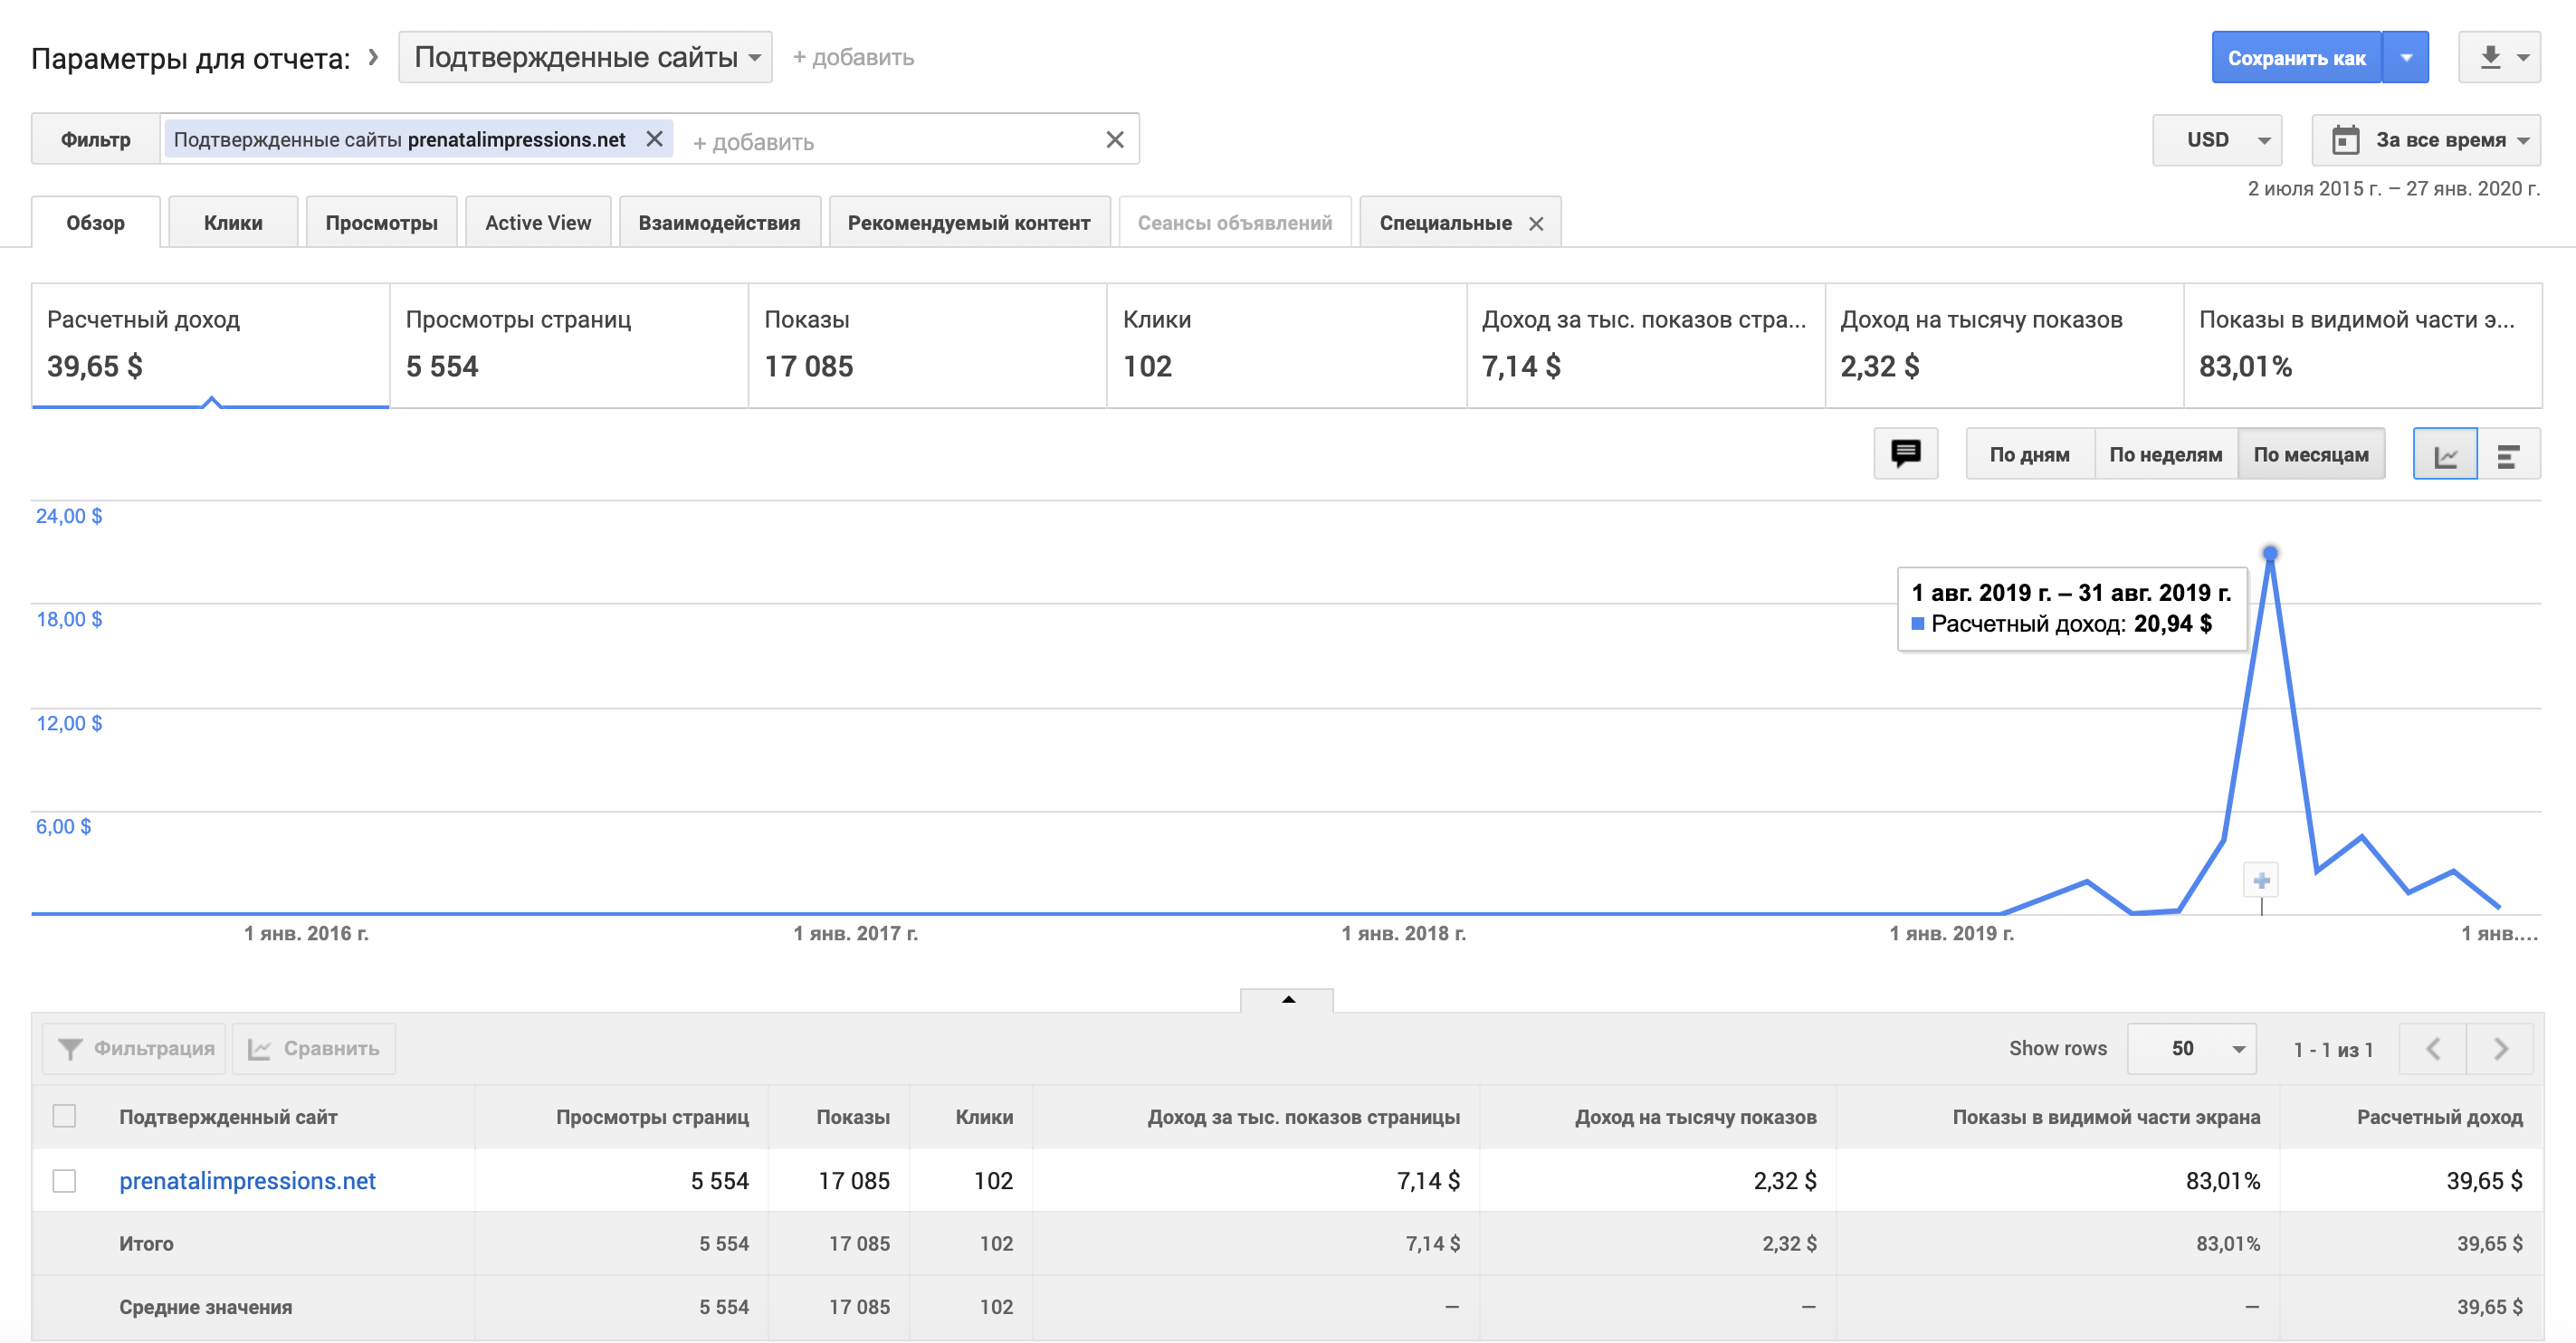Select the По дням grouping
Viewport: 2576px width, 1343px height.
(x=2029, y=455)
